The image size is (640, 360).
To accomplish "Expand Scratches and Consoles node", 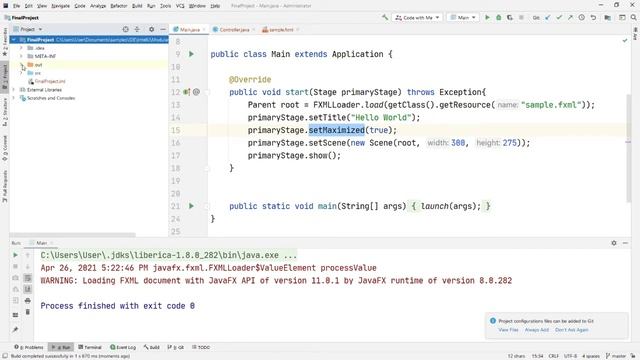I will [x=14, y=98].
